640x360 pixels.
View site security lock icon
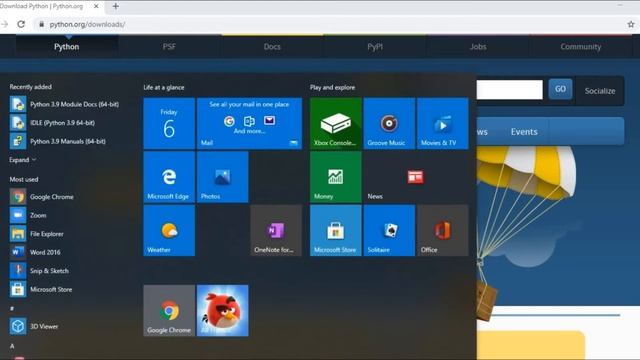tap(41, 24)
